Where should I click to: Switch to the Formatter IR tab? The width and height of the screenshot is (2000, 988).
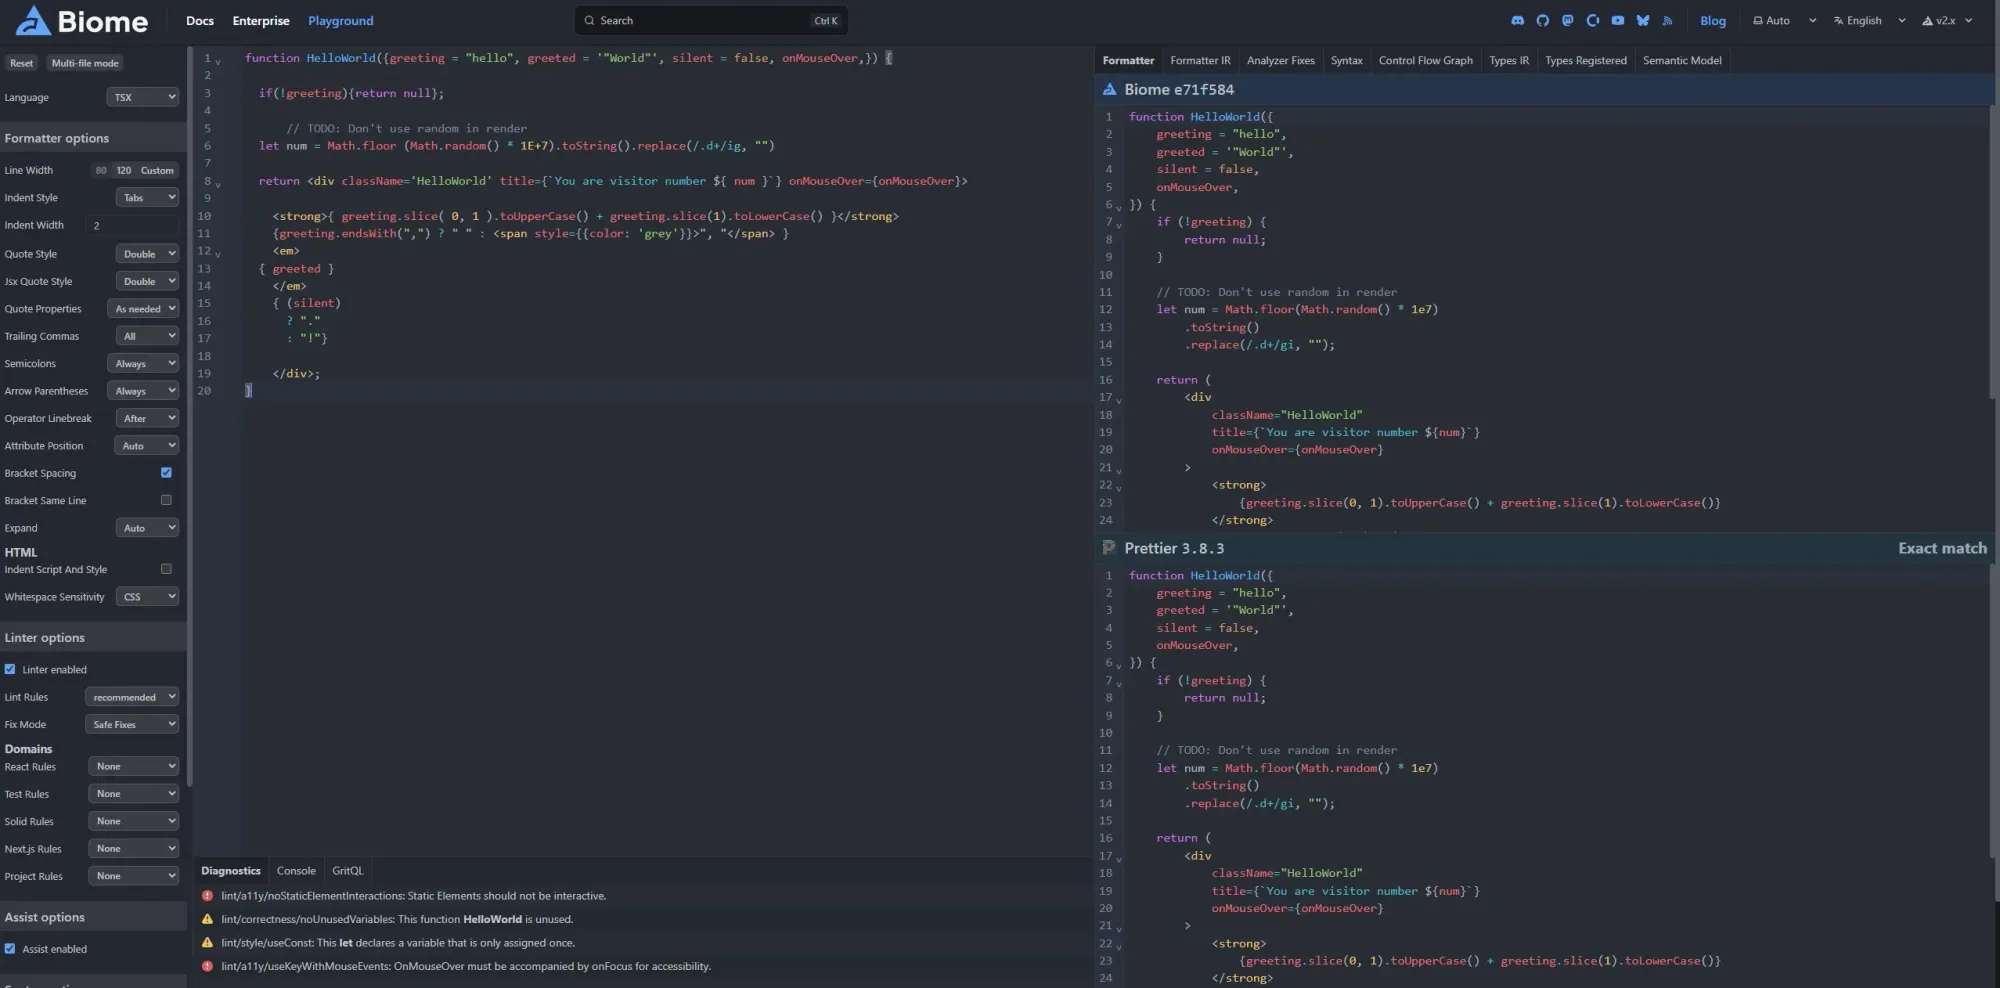[x=1200, y=60]
